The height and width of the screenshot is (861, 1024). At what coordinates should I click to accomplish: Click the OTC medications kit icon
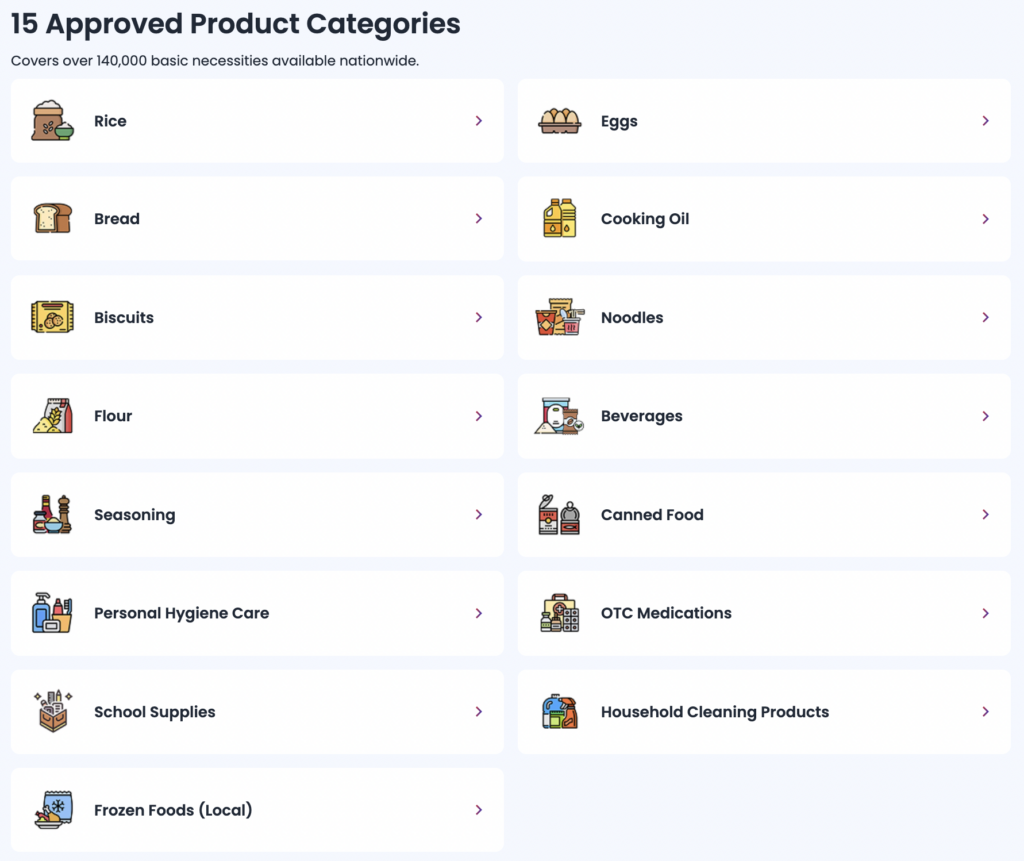pyautogui.click(x=559, y=613)
